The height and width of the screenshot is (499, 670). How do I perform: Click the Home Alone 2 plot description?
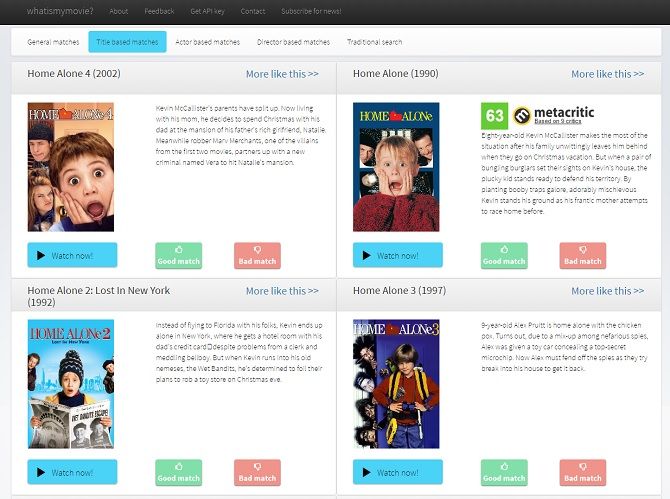[239, 352]
